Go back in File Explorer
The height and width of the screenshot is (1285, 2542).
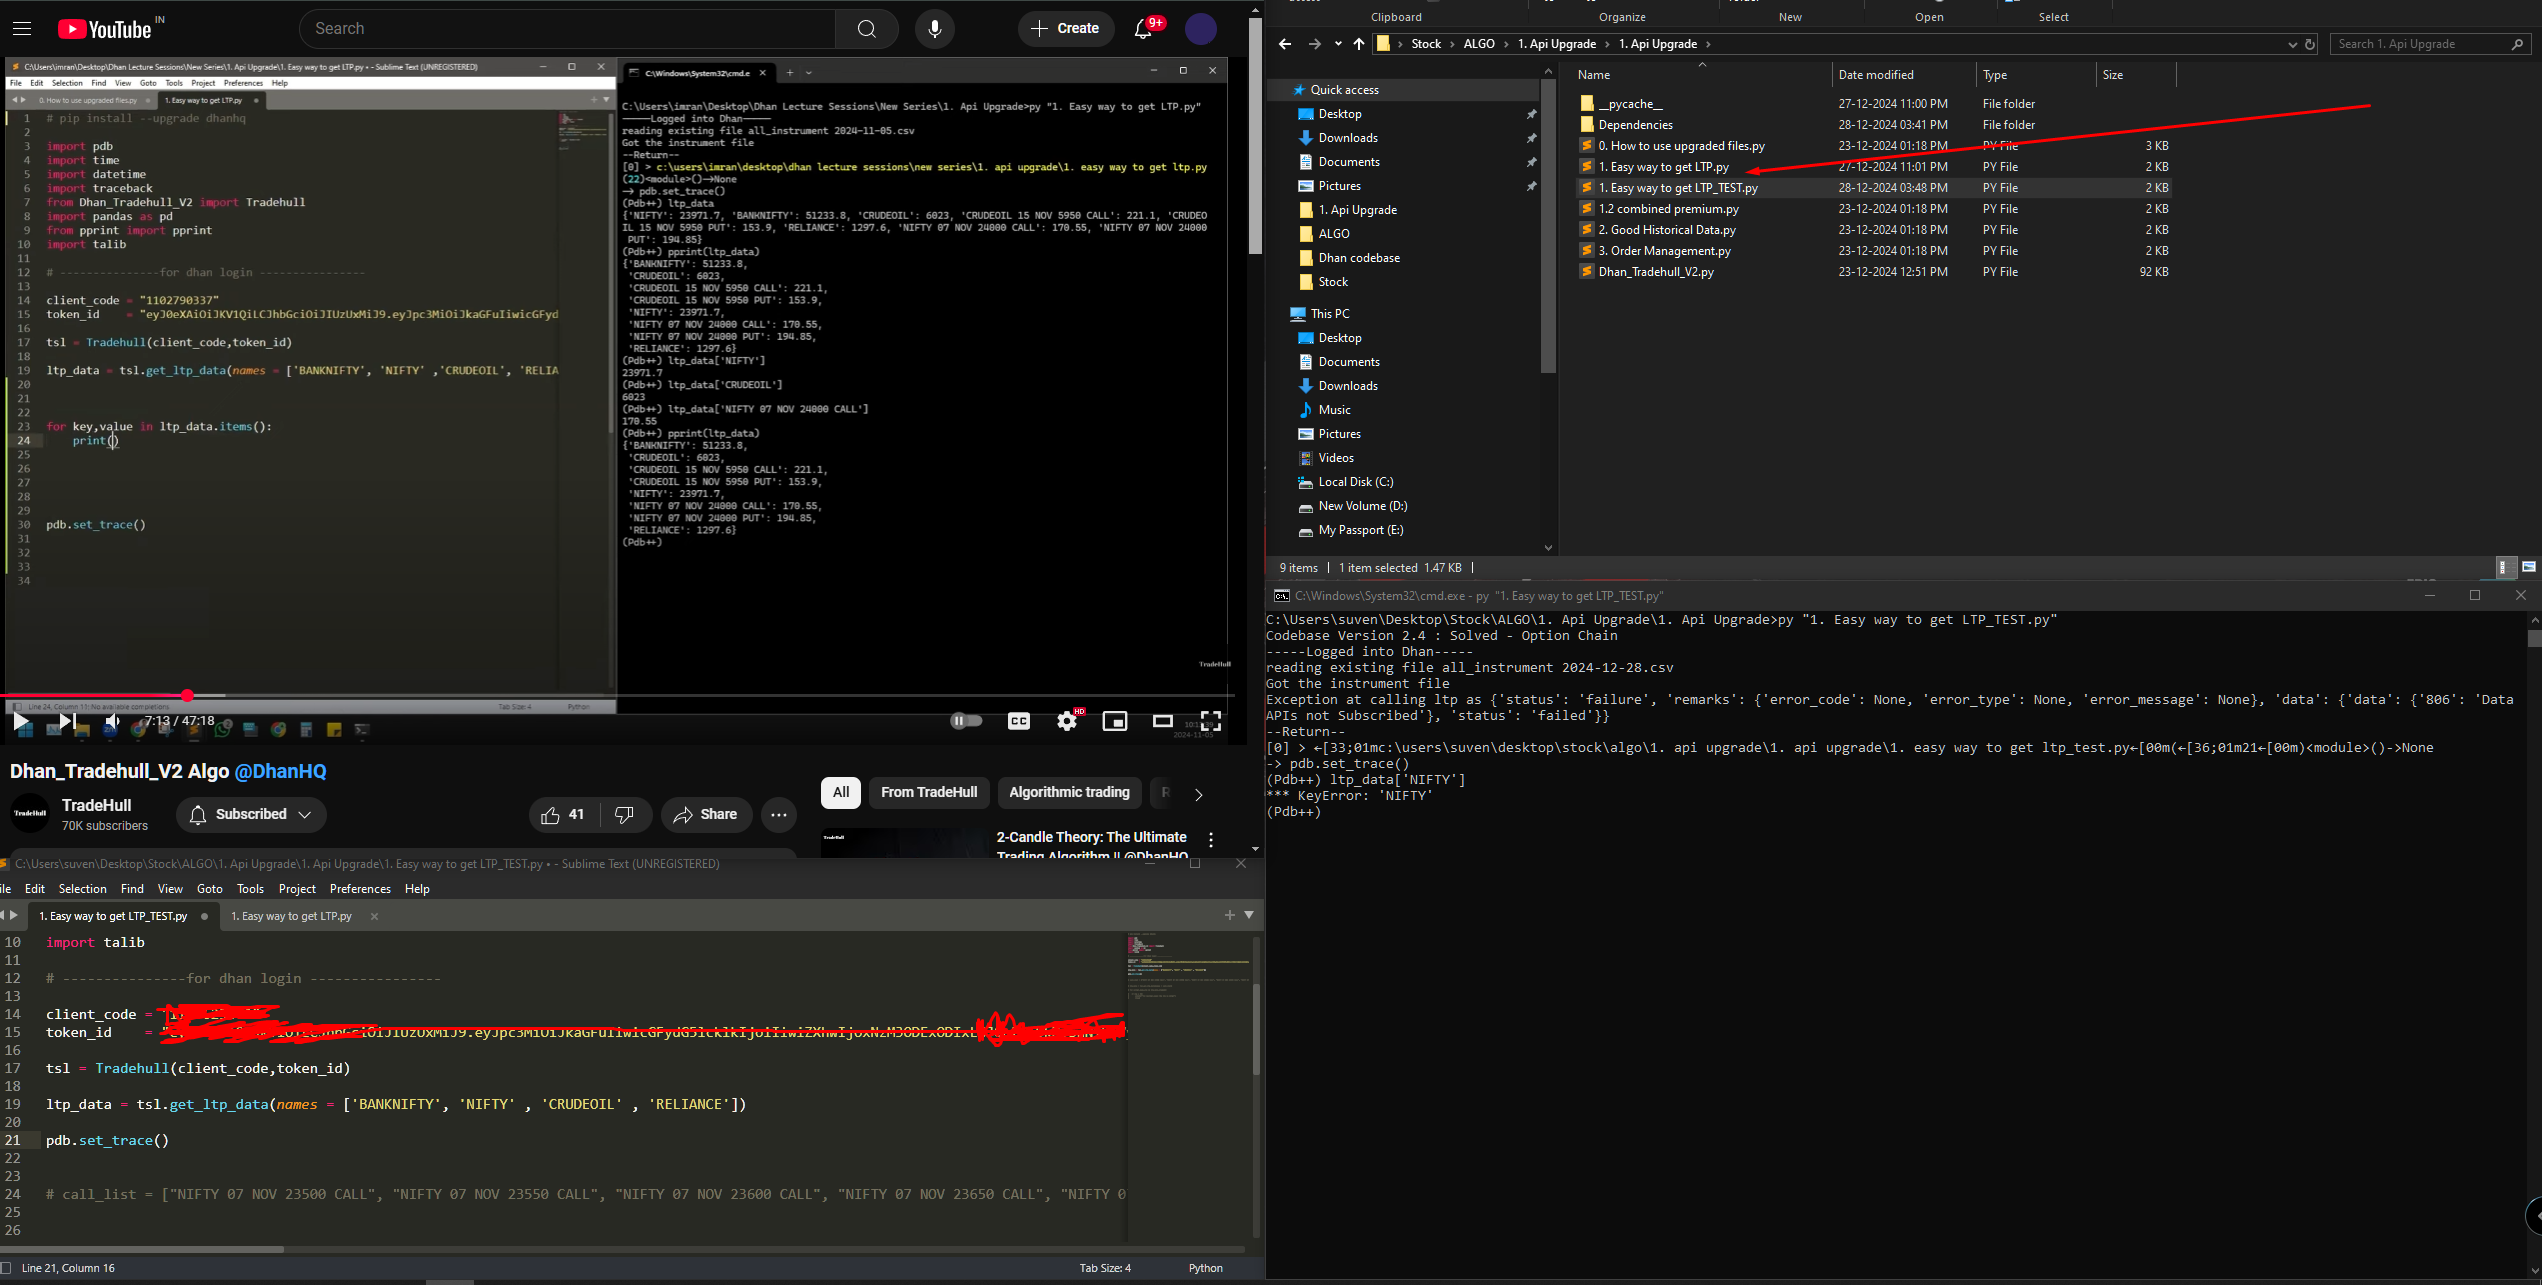[x=1285, y=44]
